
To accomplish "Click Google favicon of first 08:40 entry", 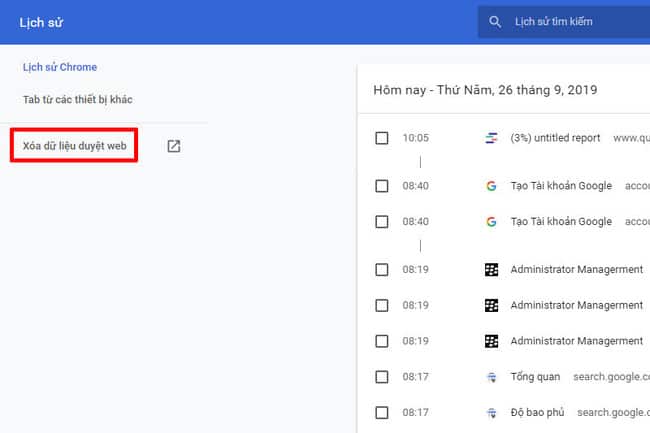I will coord(491,186).
